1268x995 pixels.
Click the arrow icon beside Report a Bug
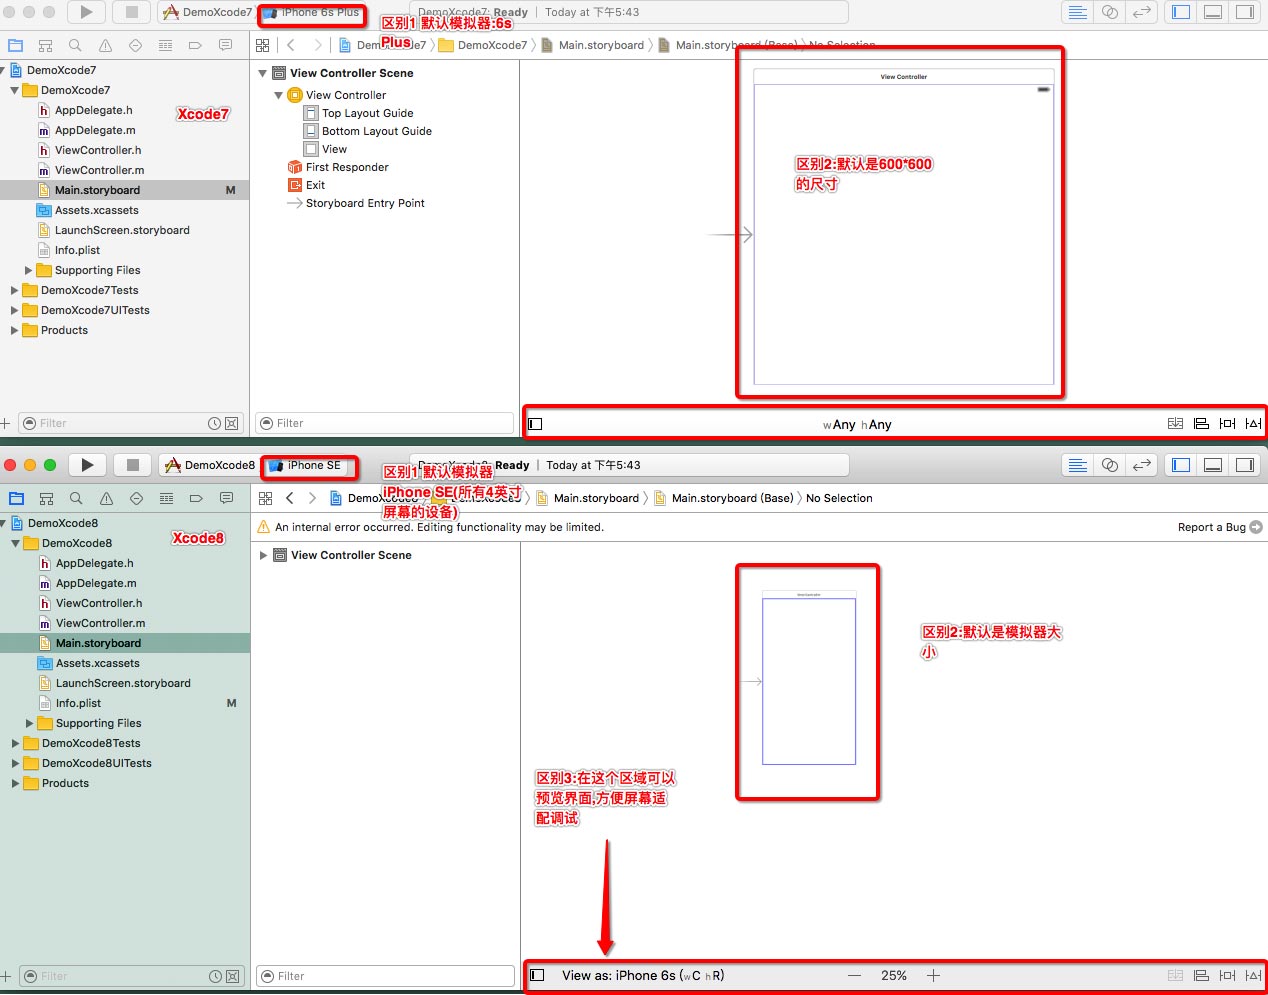tap(1256, 527)
